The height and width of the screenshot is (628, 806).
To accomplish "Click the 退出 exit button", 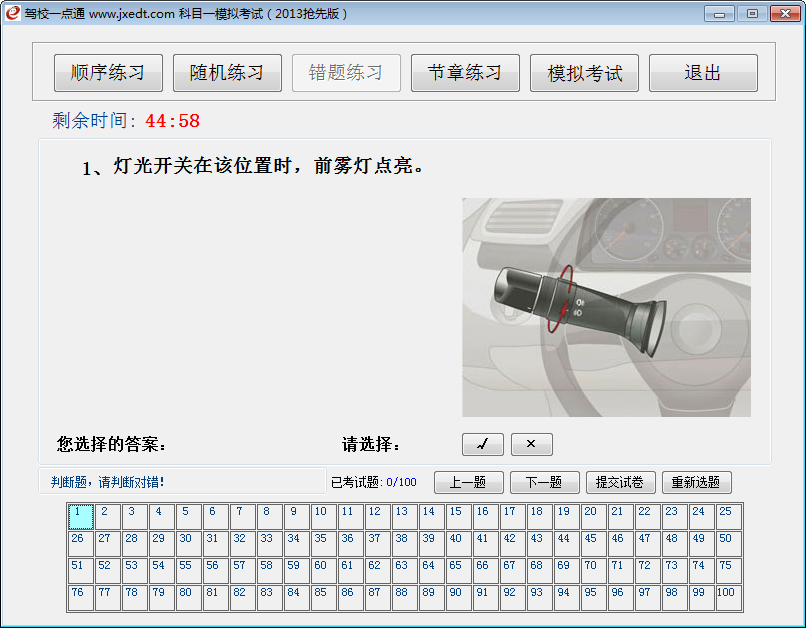I will [703, 72].
